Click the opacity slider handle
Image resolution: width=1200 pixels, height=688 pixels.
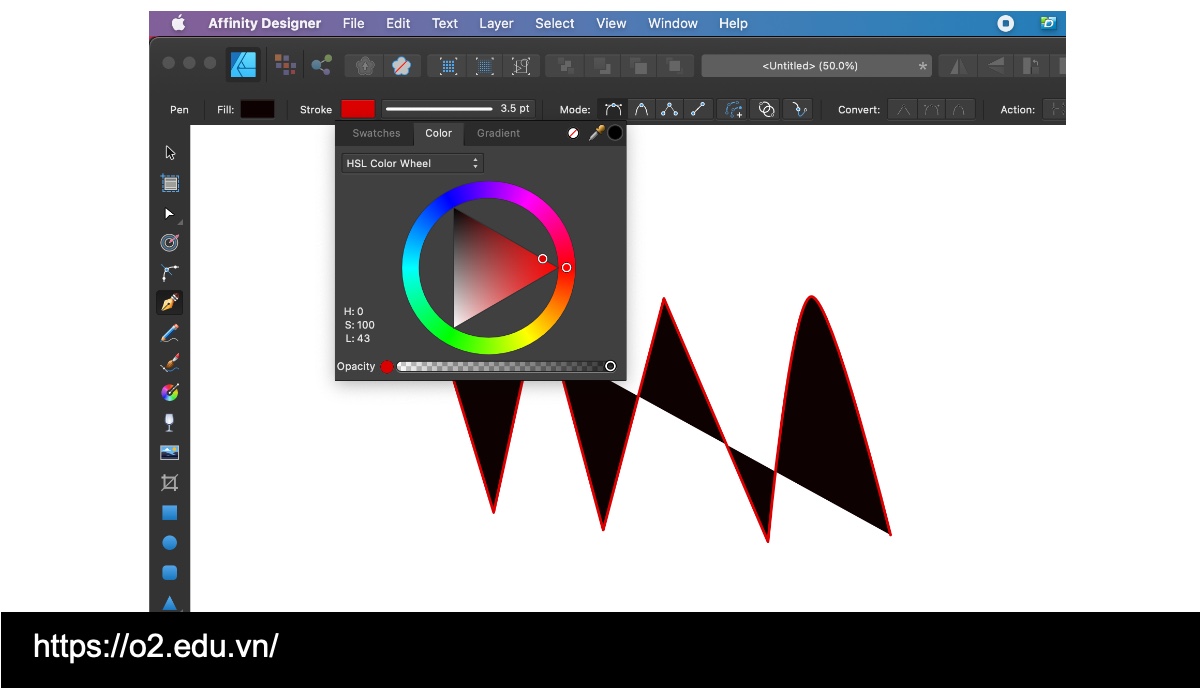(610, 366)
